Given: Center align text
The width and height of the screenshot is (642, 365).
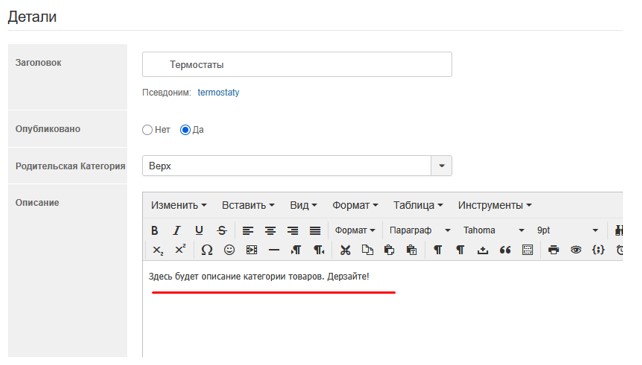Looking at the screenshot, I should pyautogui.click(x=270, y=231).
